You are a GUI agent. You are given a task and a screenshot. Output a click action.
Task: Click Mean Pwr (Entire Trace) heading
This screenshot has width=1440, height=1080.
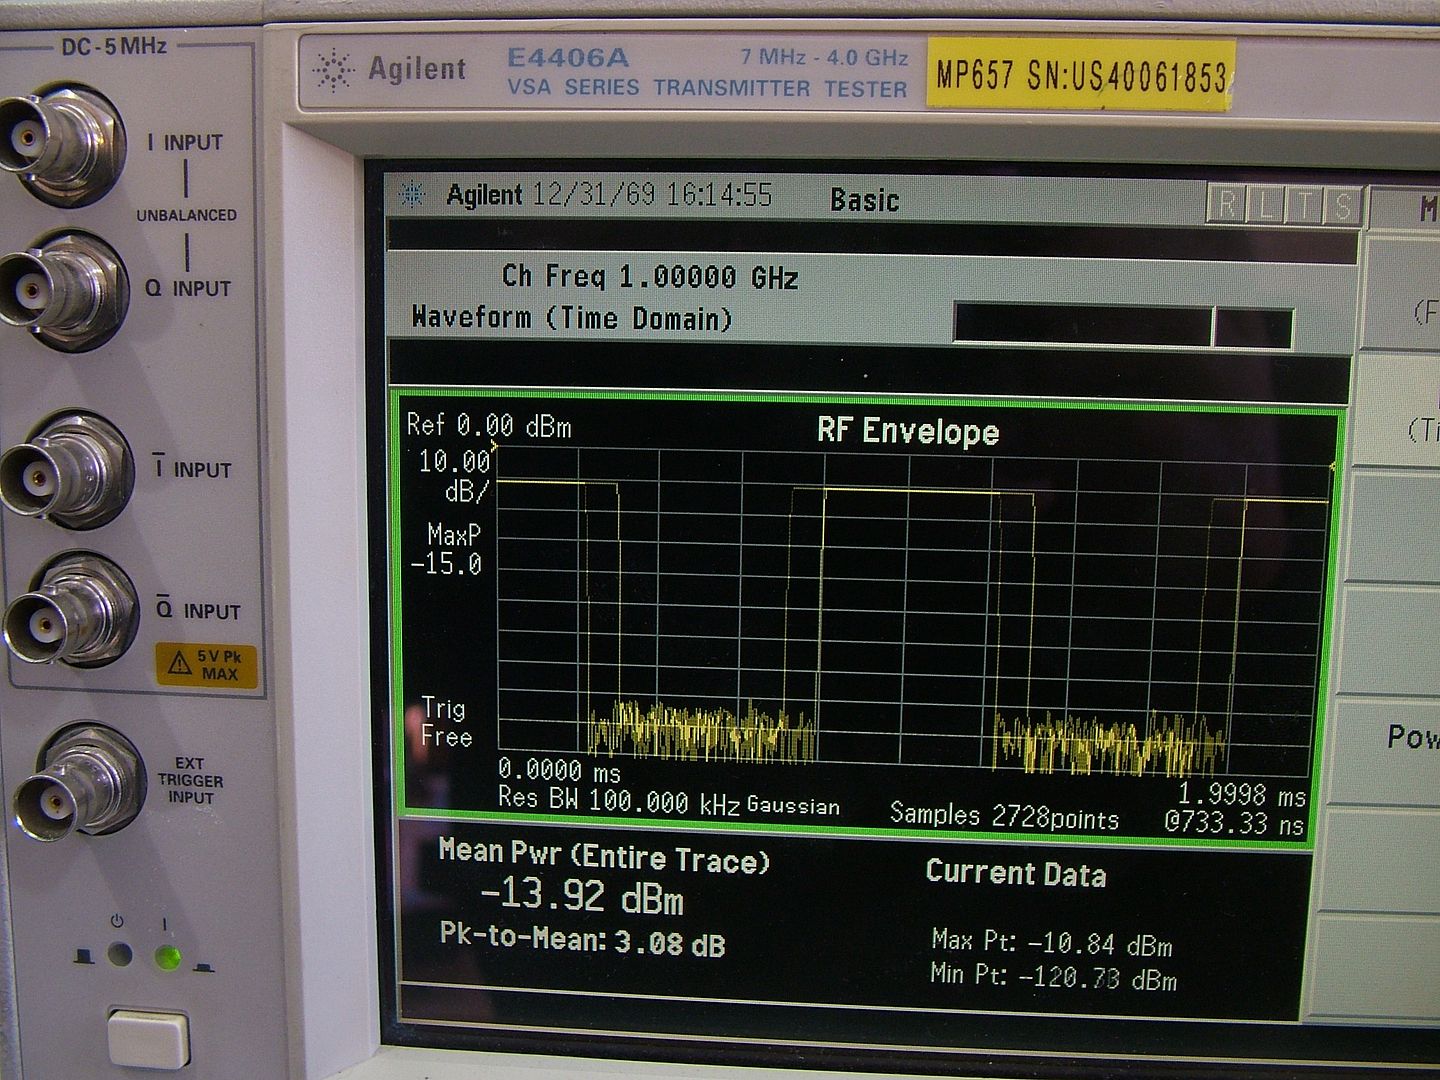pyautogui.click(x=604, y=858)
